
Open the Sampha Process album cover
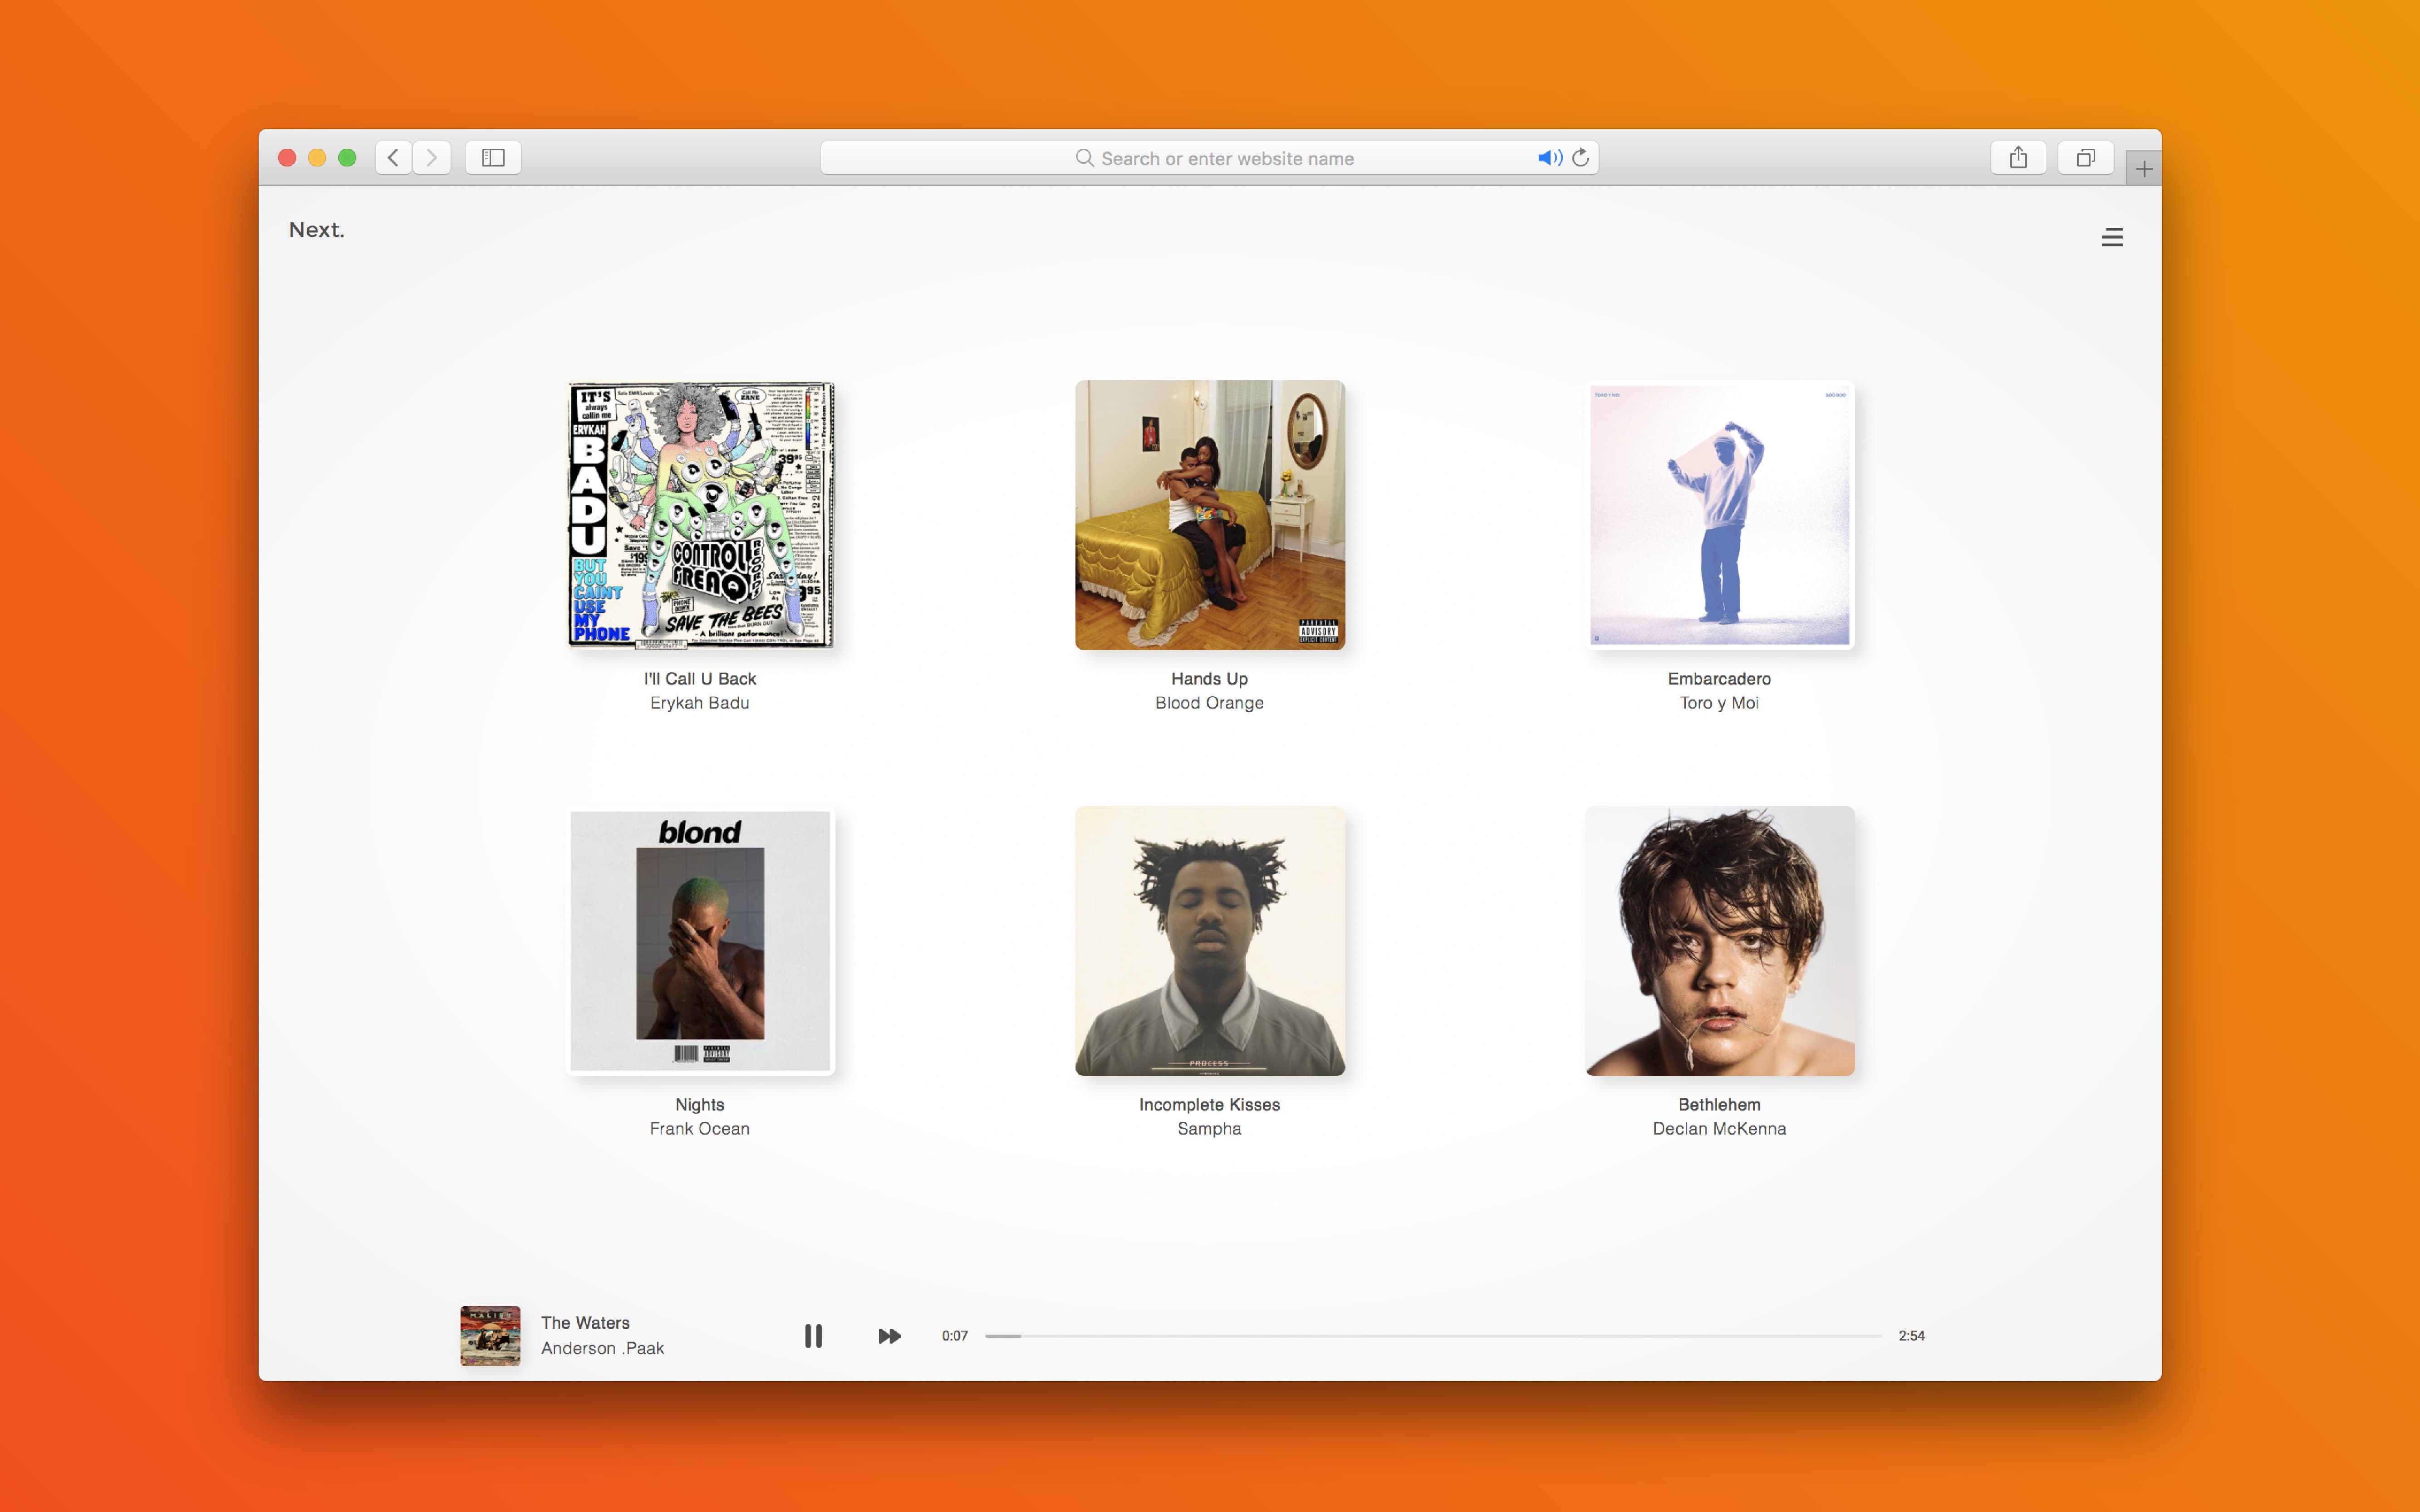click(x=1210, y=941)
